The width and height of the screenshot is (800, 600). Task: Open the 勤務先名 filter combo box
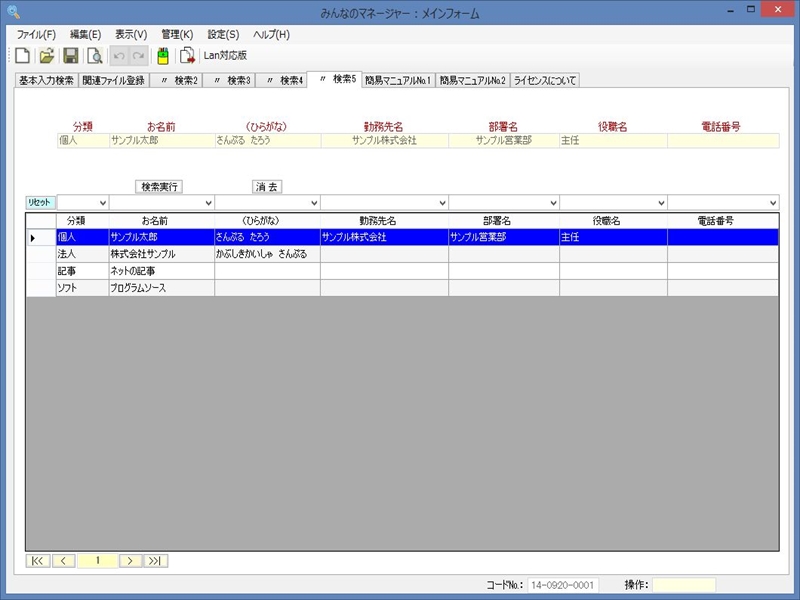442,203
